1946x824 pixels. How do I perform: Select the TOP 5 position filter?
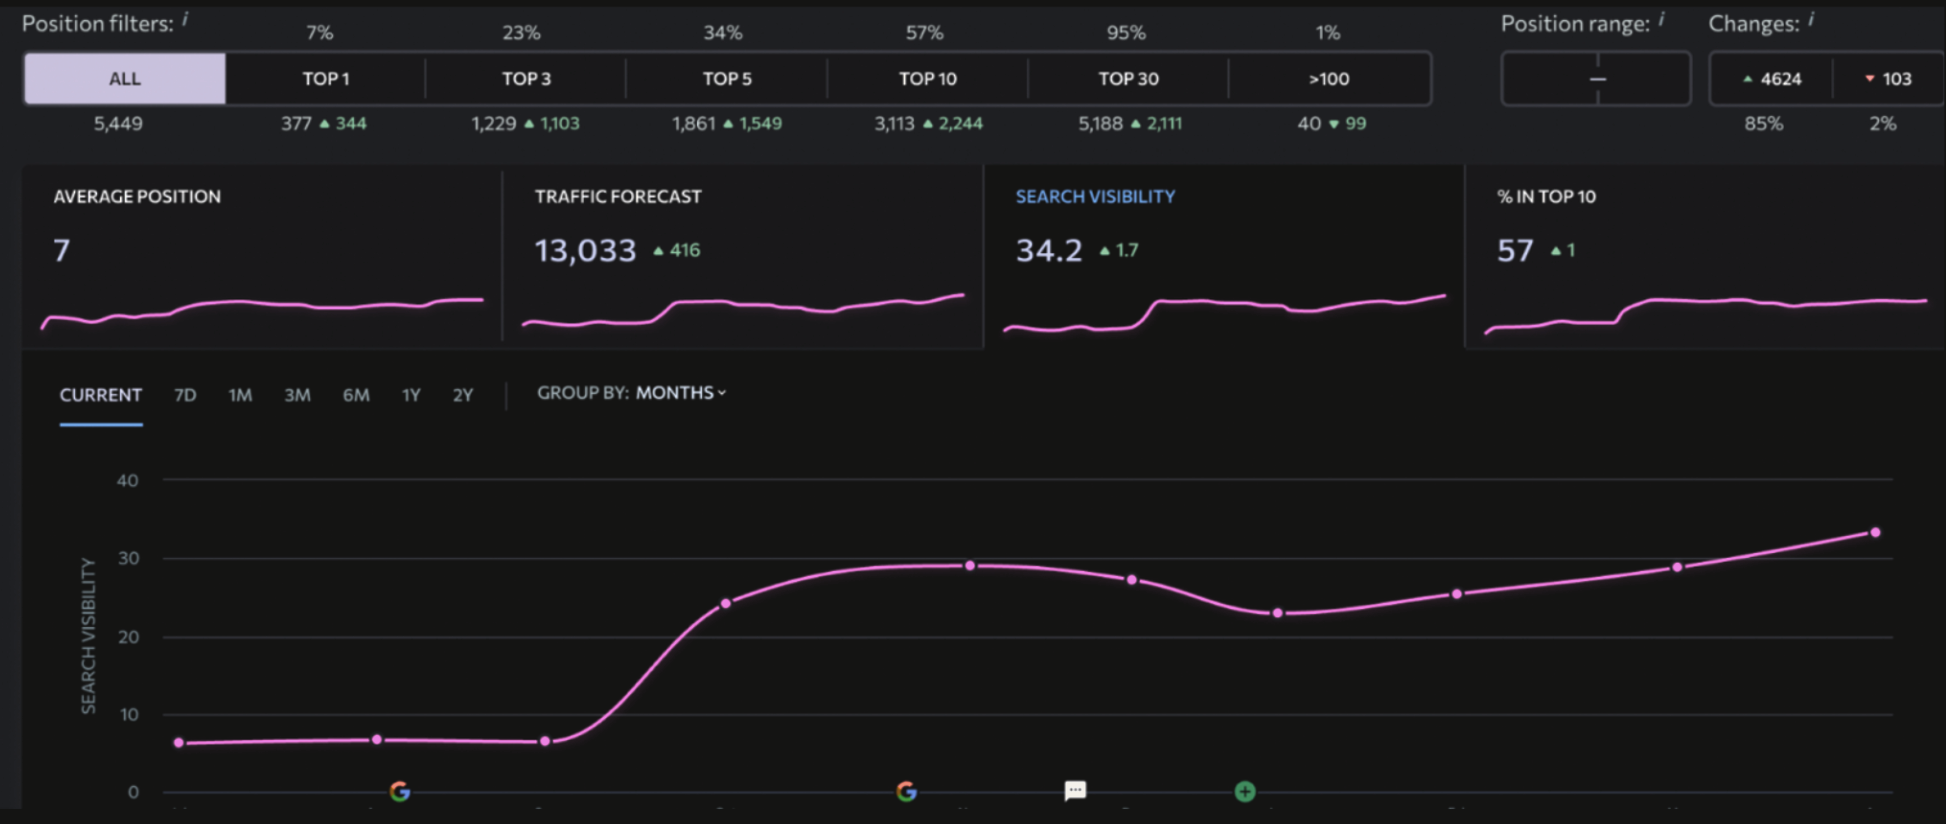(x=727, y=79)
